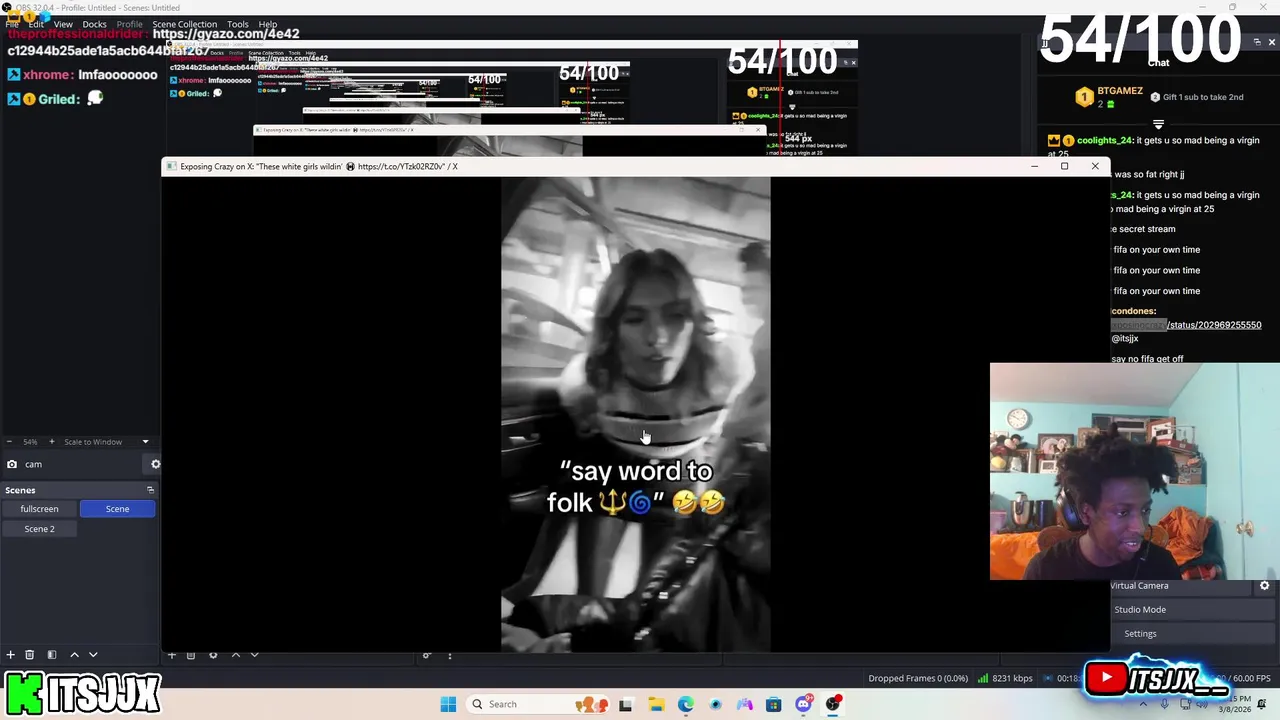The width and height of the screenshot is (1280, 720).
Task: Click the grayscale video in X window
Action: (636, 415)
